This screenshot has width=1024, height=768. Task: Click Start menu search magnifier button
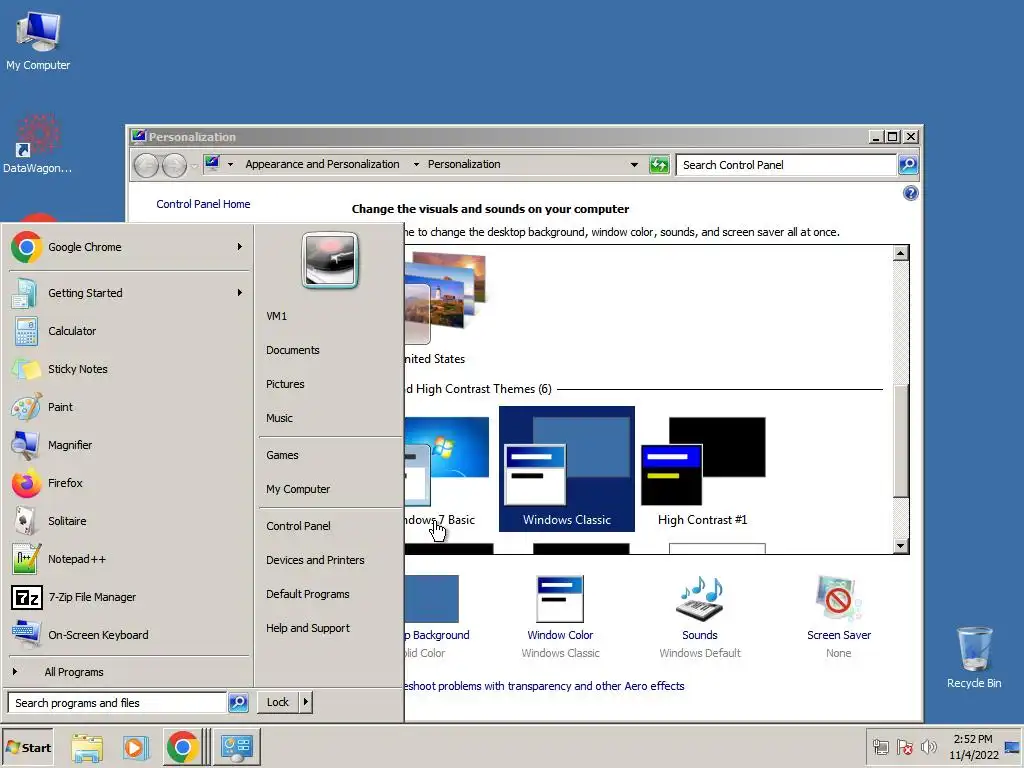click(x=238, y=703)
